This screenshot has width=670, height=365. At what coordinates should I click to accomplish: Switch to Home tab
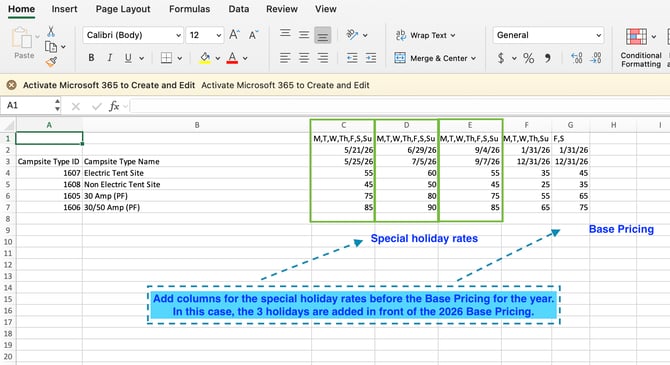point(21,9)
